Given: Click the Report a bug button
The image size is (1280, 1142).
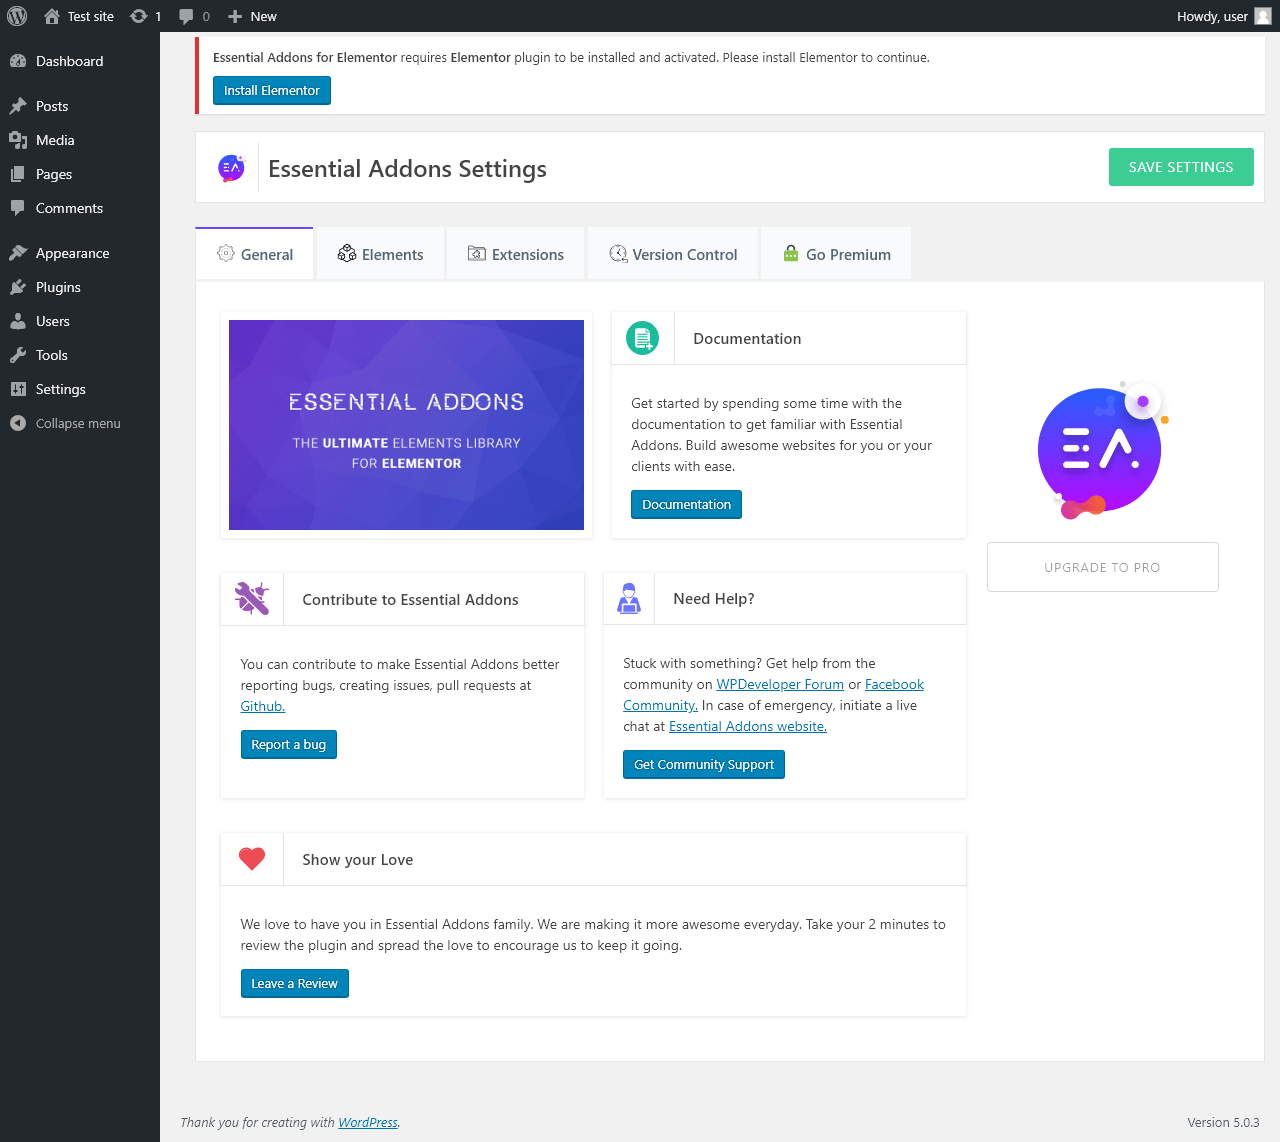Looking at the screenshot, I should click(289, 744).
